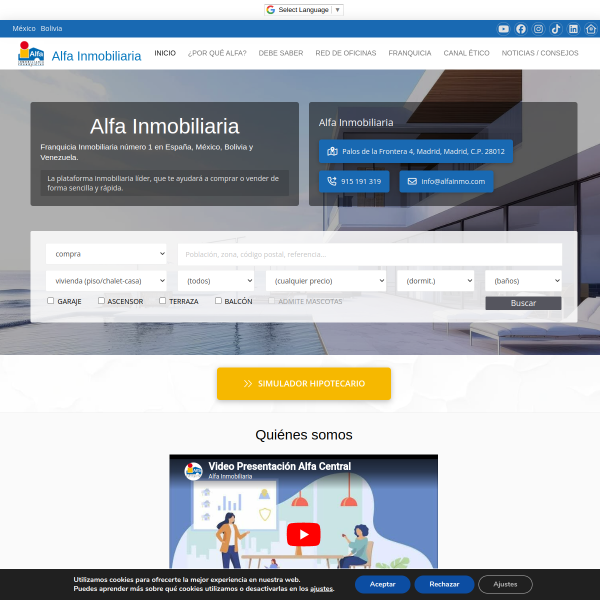Open the Facebook social icon
The image size is (600, 600).
point(521,29)
